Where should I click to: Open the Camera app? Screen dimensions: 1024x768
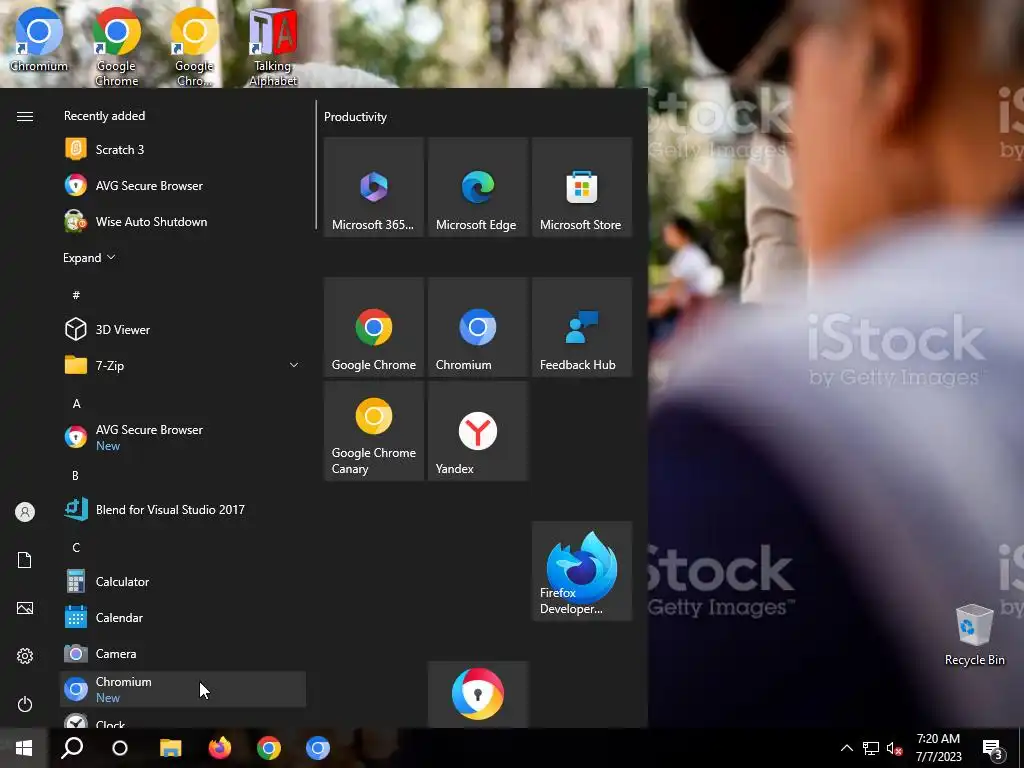183,653
